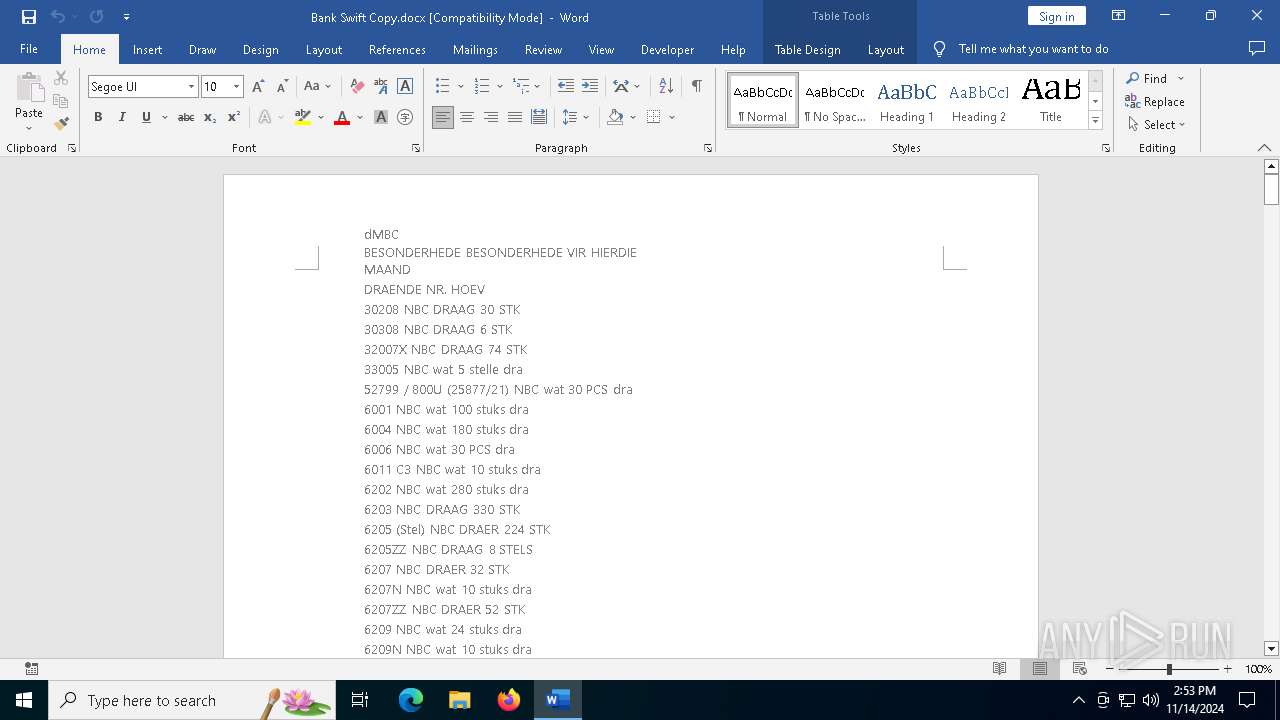Click the enclosed character icon
The image size is (1280, 720).
[x=405, y=117]
